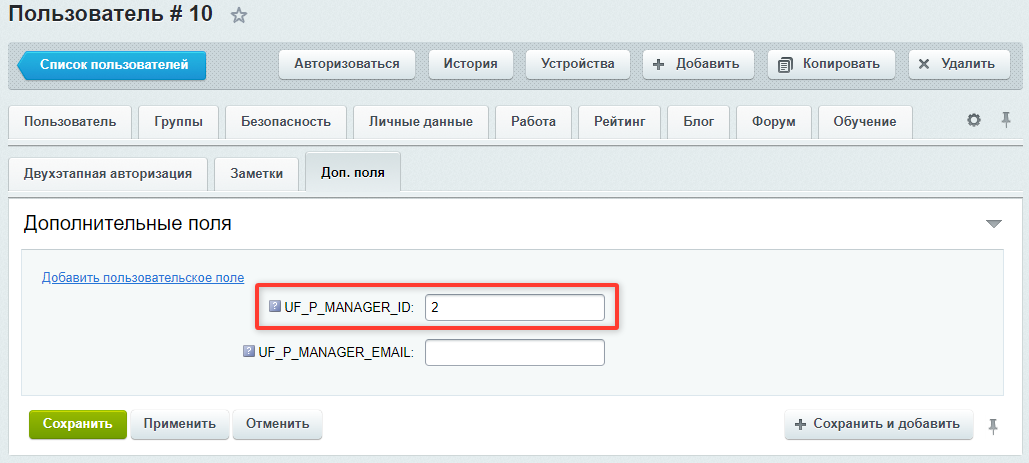This screenshot has width=1029, height=463.
Task: Click the Добавить toolbar button
Action: (x=698, y=64)
